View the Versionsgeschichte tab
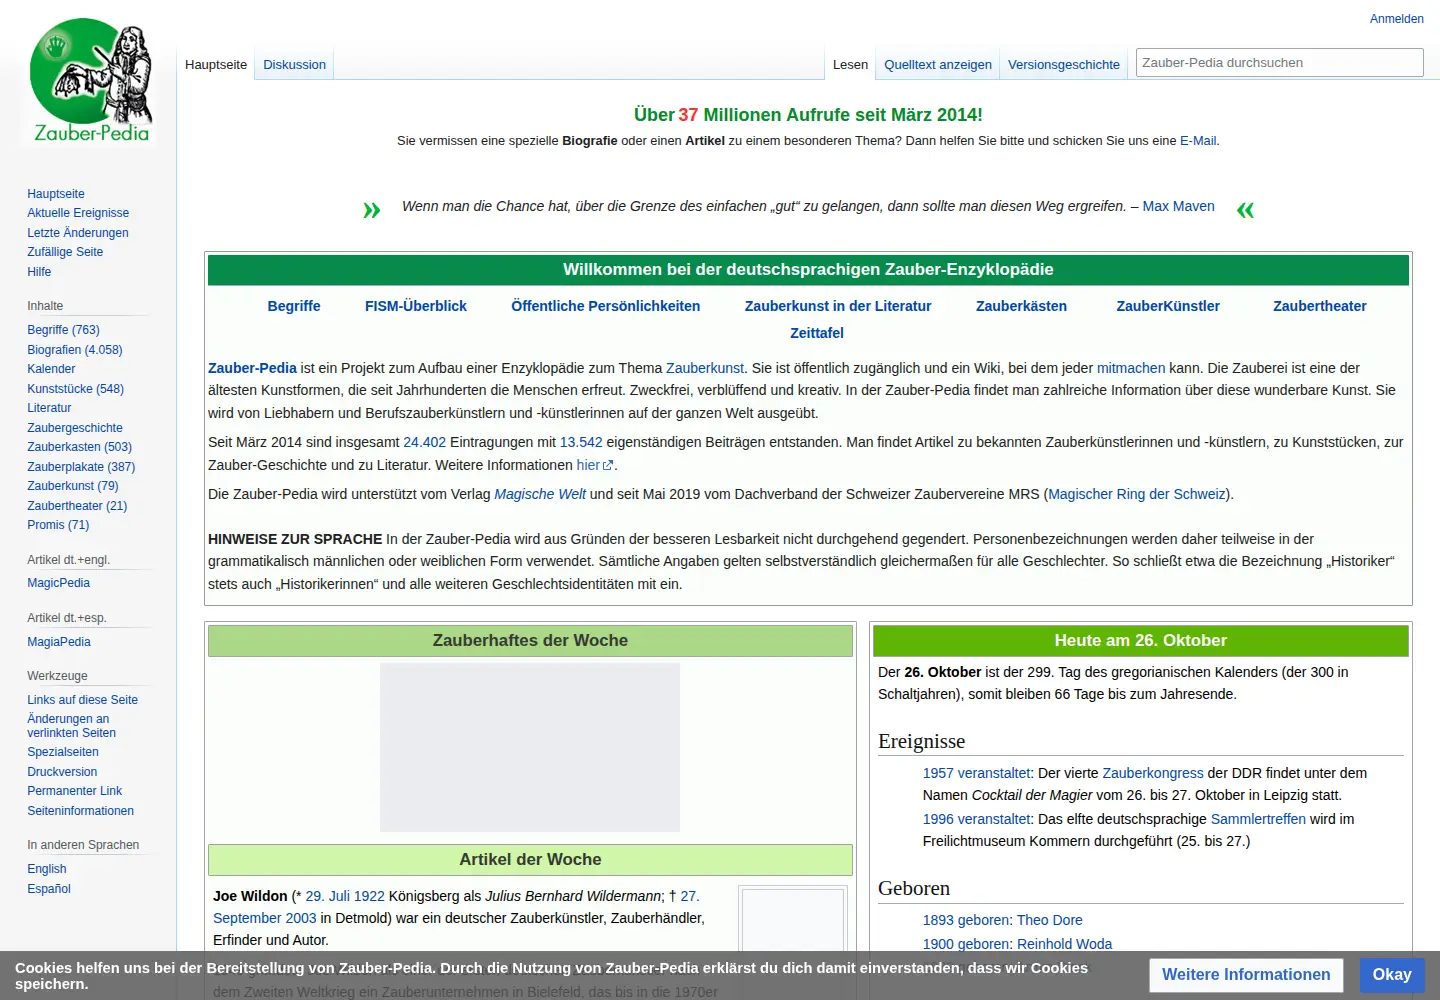 (1064, 64)
